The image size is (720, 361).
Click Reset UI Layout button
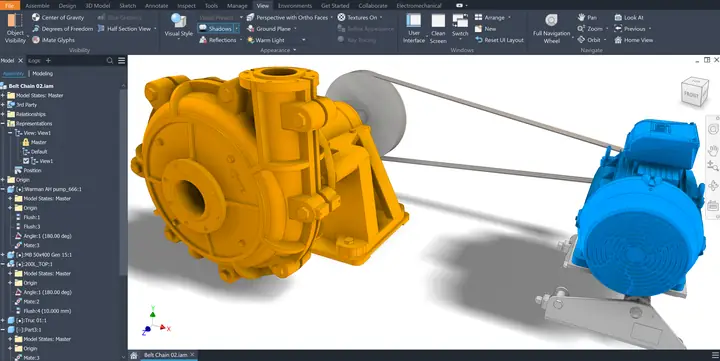(499, 40)
